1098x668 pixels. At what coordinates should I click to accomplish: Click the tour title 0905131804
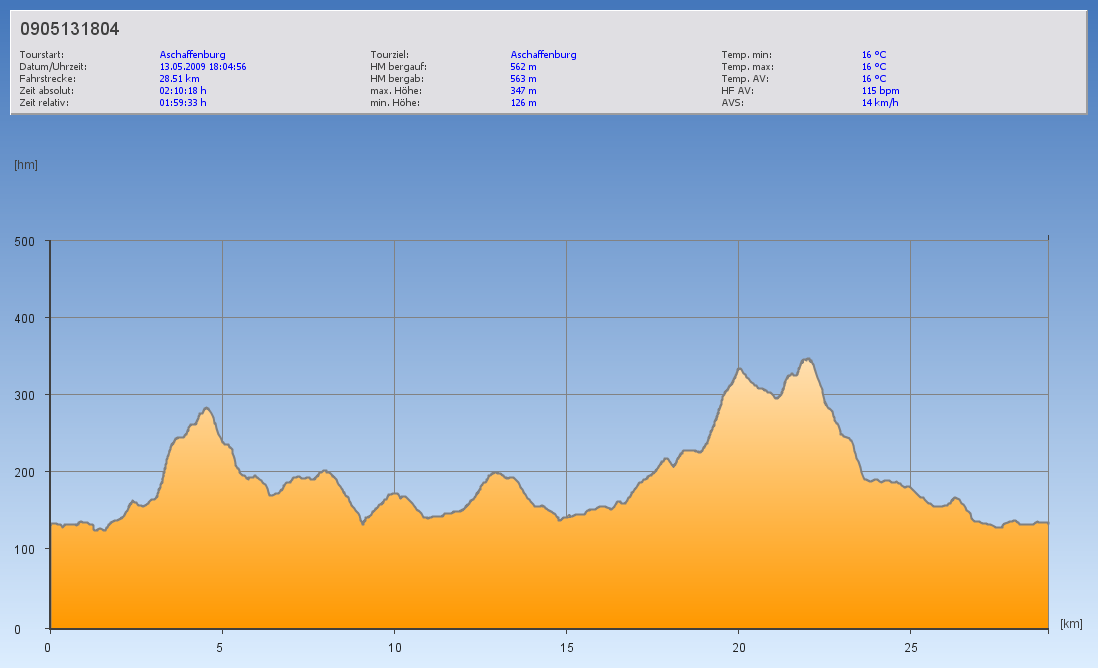70,29
